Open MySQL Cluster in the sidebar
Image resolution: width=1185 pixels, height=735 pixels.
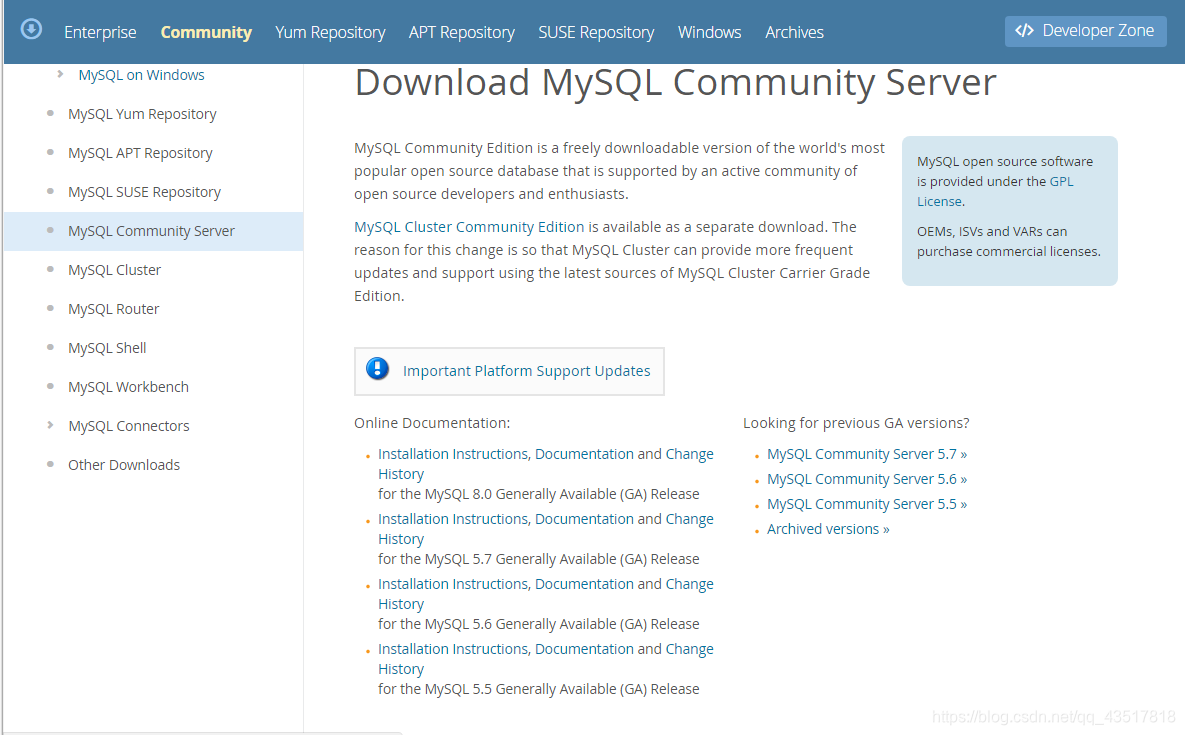coord(114,270)
